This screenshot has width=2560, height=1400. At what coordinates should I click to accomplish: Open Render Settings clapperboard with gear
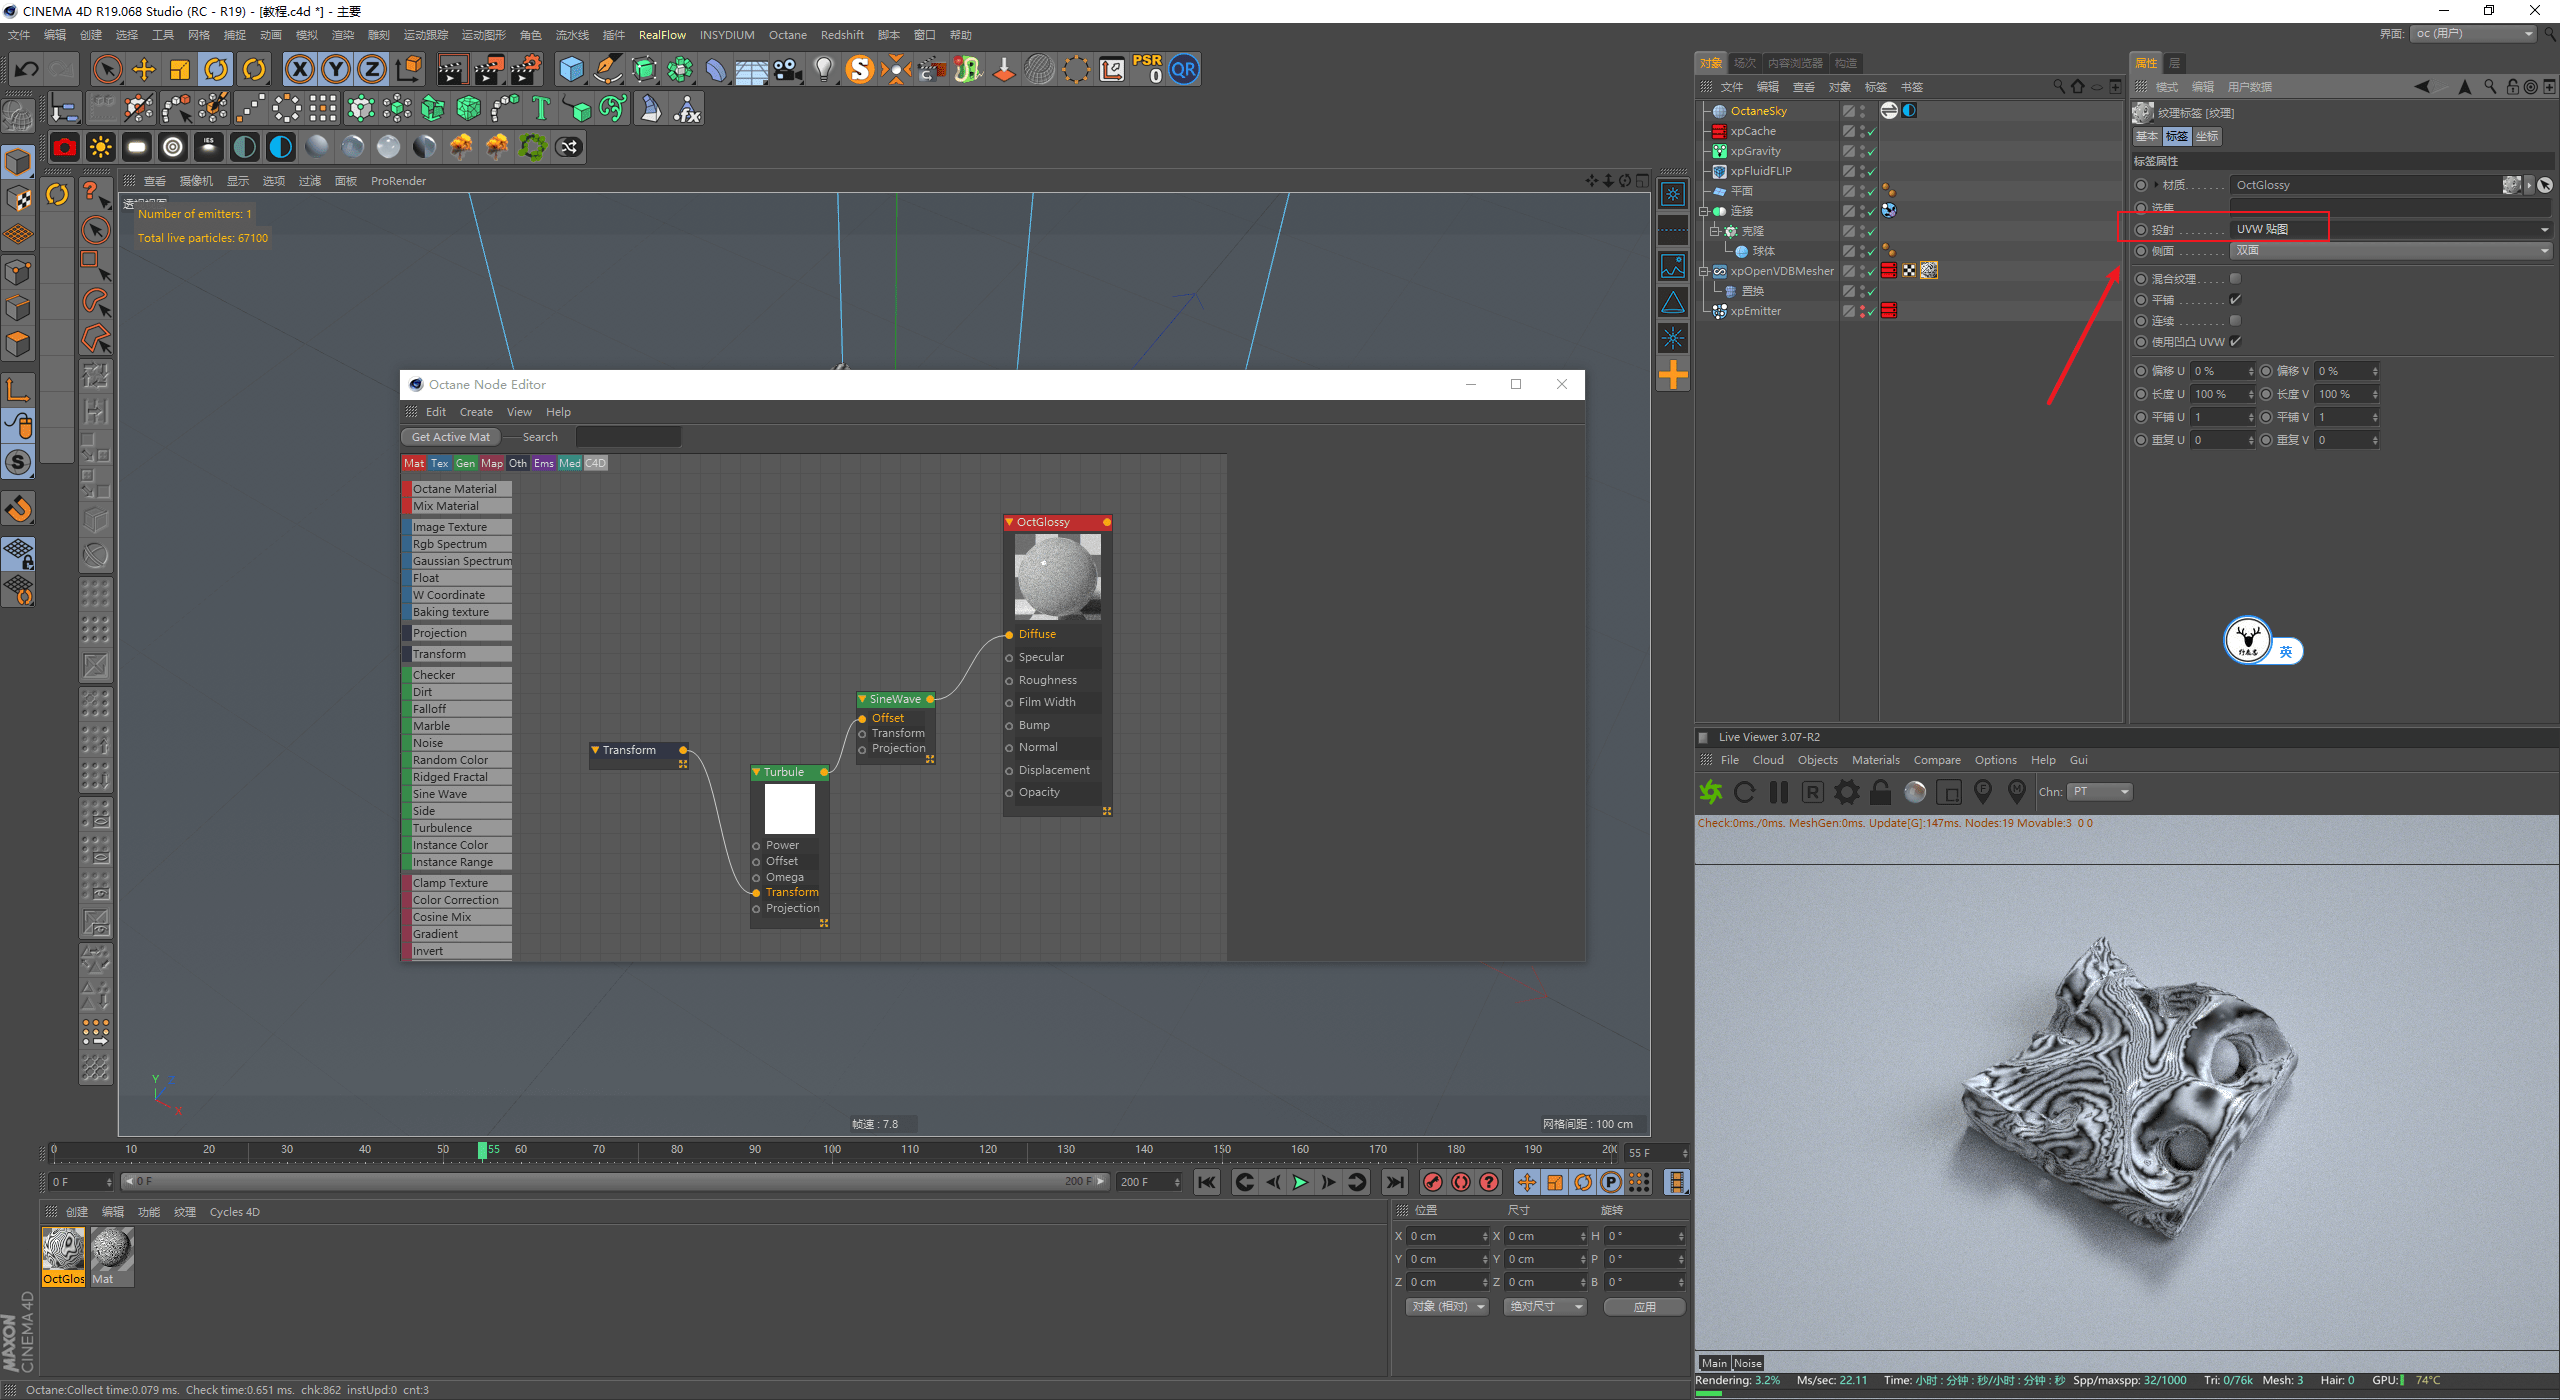coord(526,69)
